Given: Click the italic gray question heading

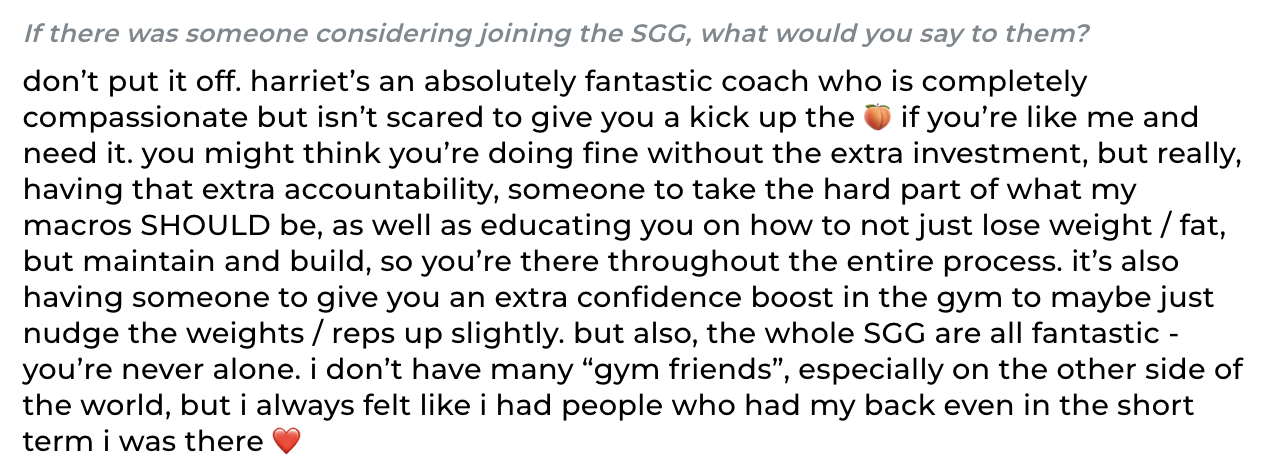Looking at the screenshot, I should pyautogui.click(x=556, y=35).
